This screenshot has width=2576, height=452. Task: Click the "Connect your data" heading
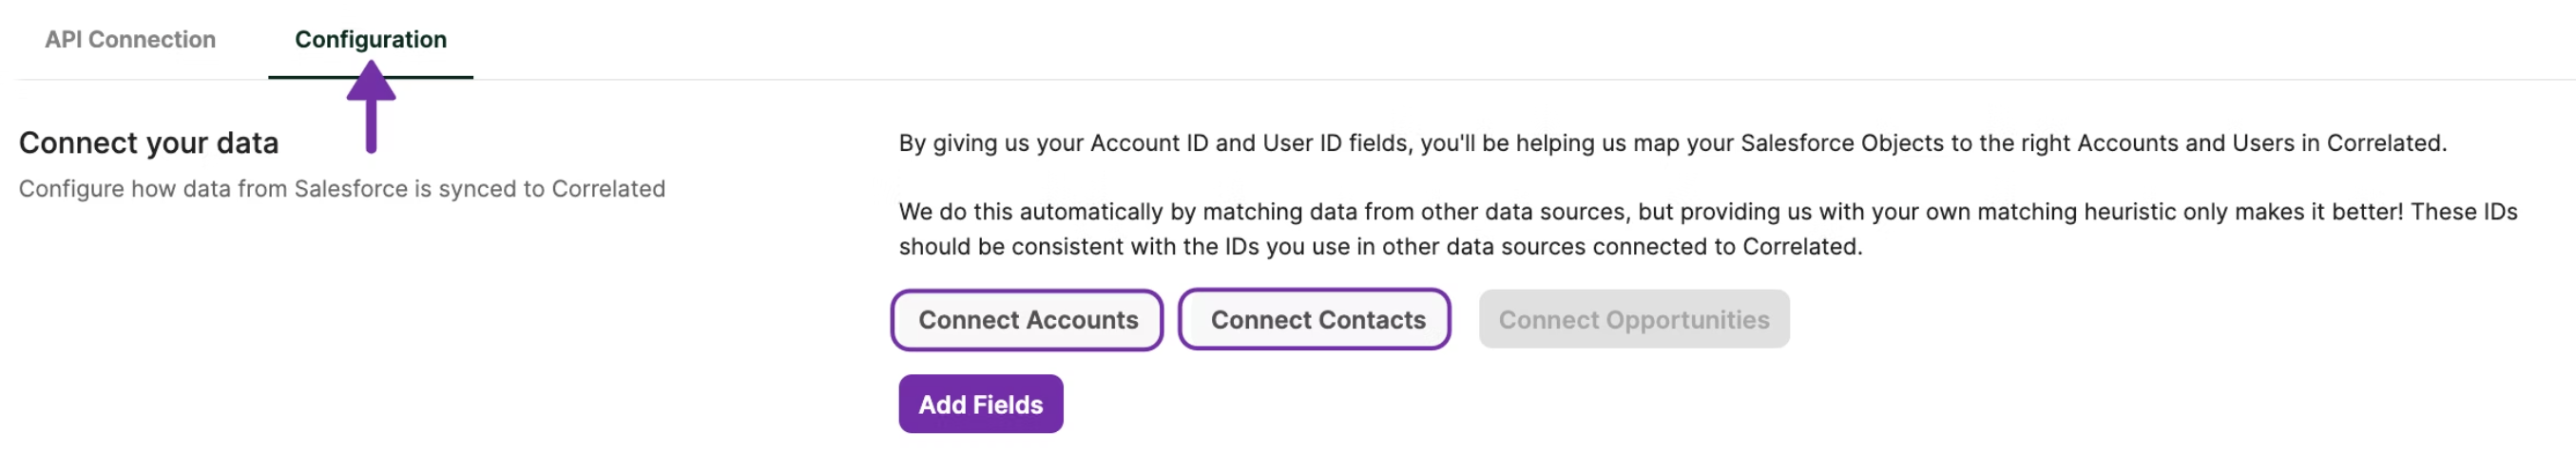148,143
